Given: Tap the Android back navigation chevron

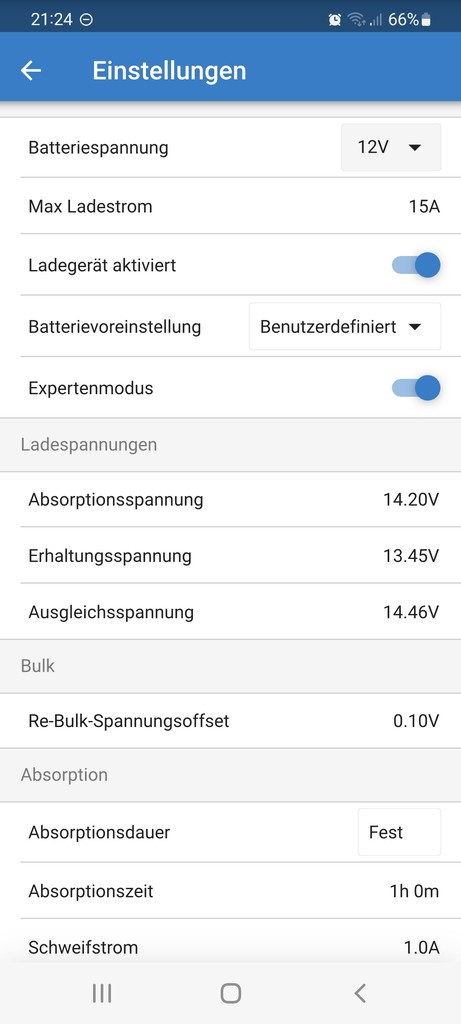Looking at the screenshot, I should coord(360,993).
